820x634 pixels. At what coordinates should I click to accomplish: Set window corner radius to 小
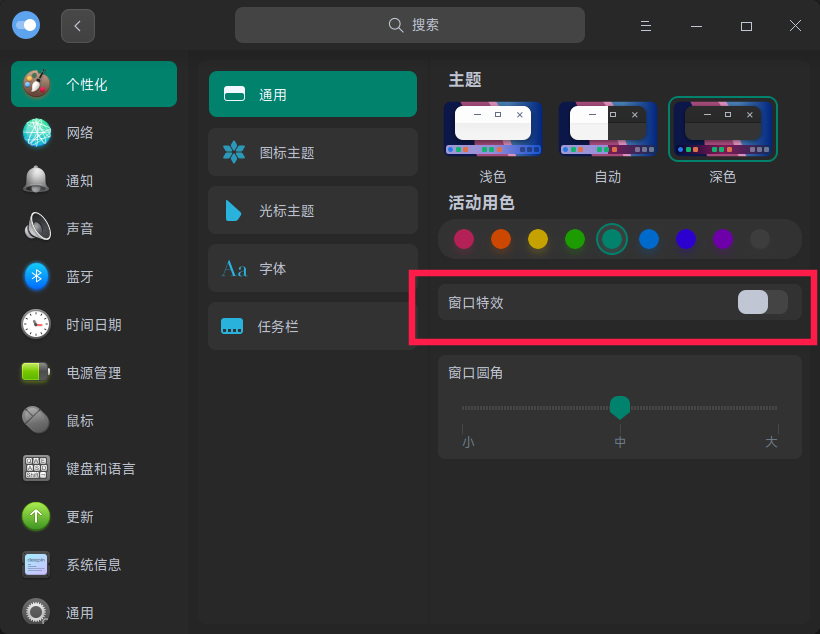point(468,442)
